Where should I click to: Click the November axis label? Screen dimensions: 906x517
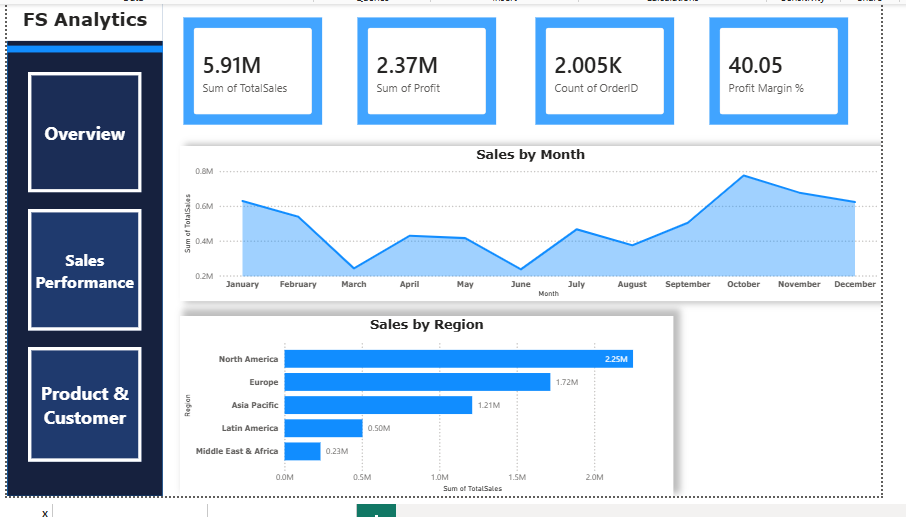coord(799,284)
